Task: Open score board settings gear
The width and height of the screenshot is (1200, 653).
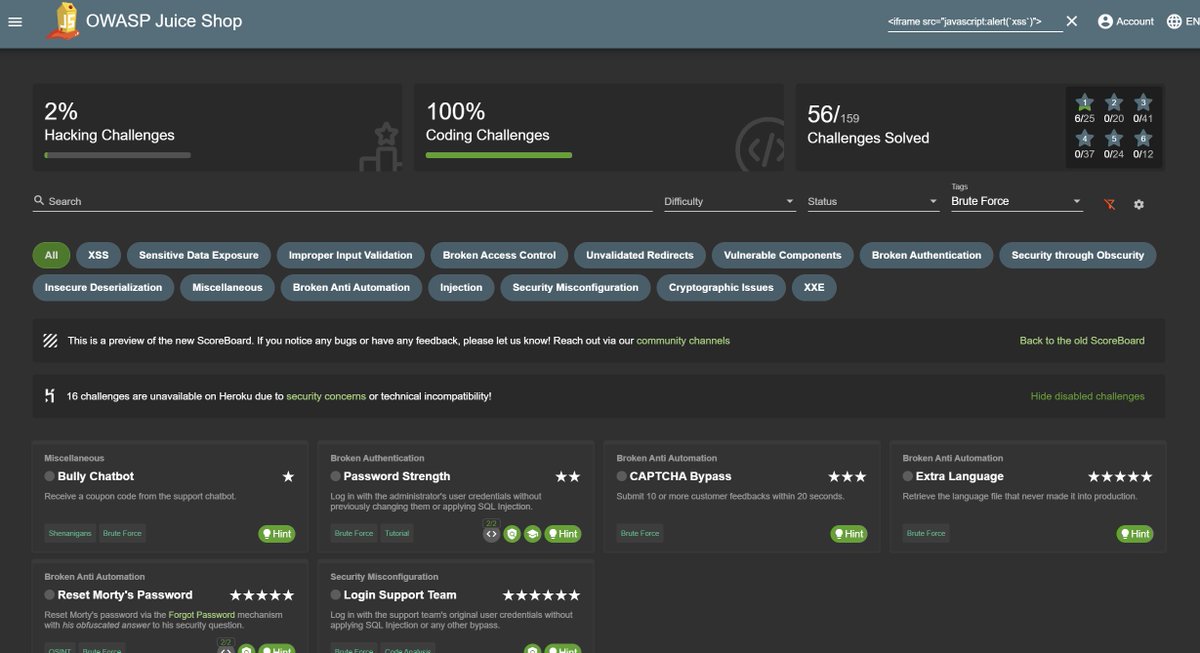Action: [x=1138, y=204]
